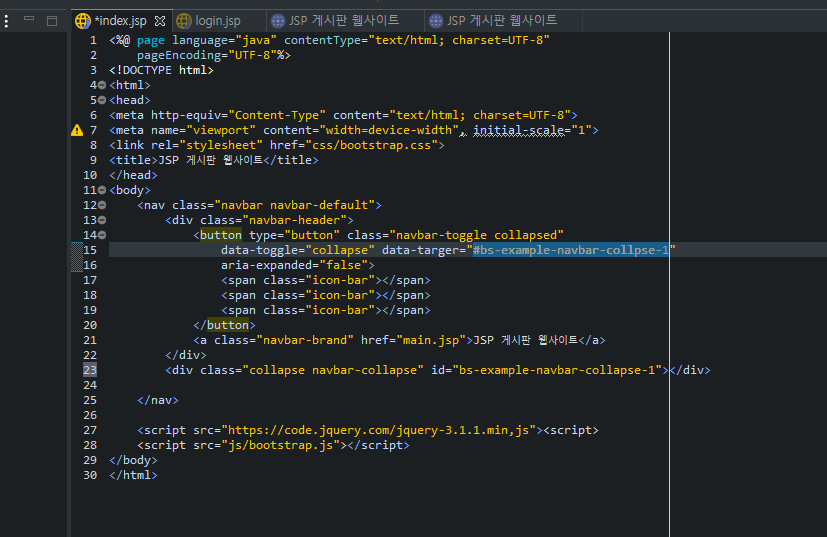Collapse the html tag fold on line 4

point(102,85)
